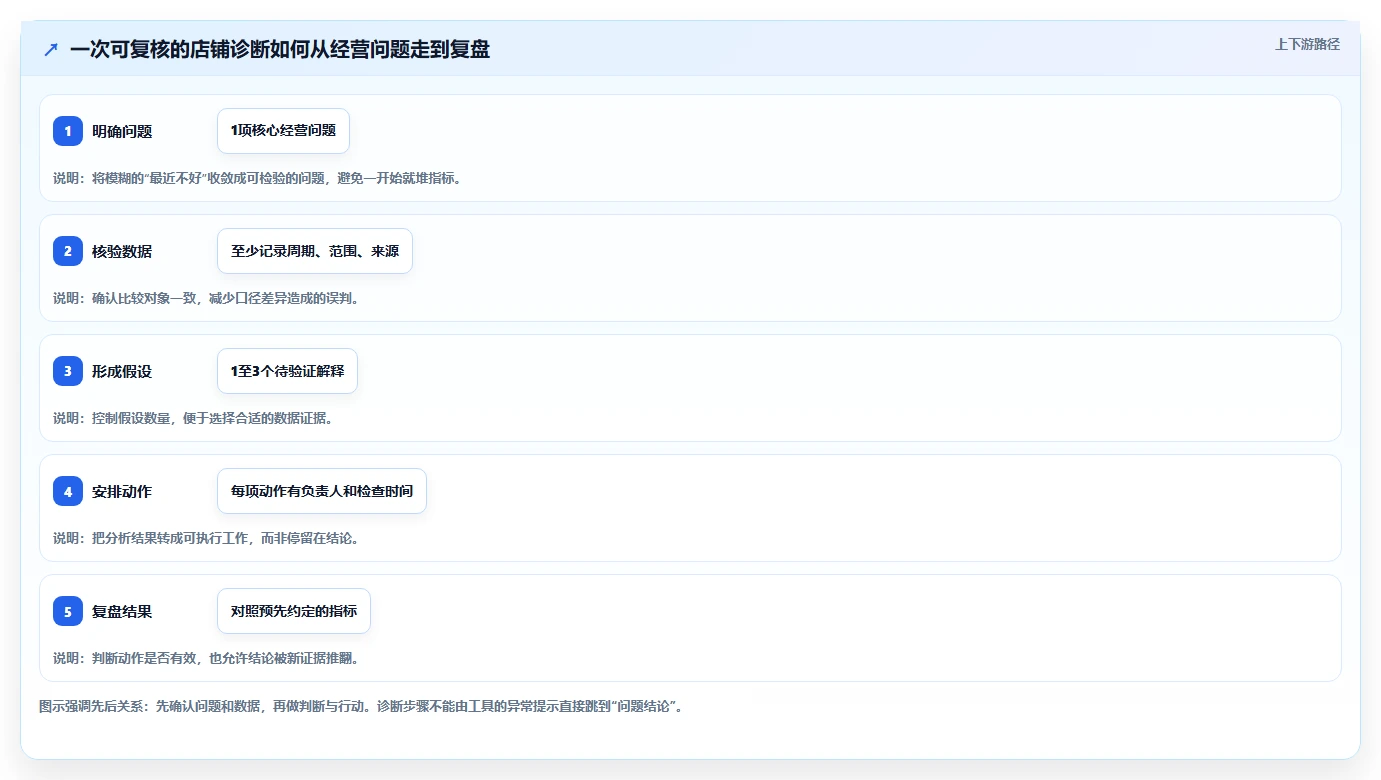This screenshot has height=780, width=1381.
Task: Click the step 1 number badge
Action: pyautogui.click(x=68, y=131)
